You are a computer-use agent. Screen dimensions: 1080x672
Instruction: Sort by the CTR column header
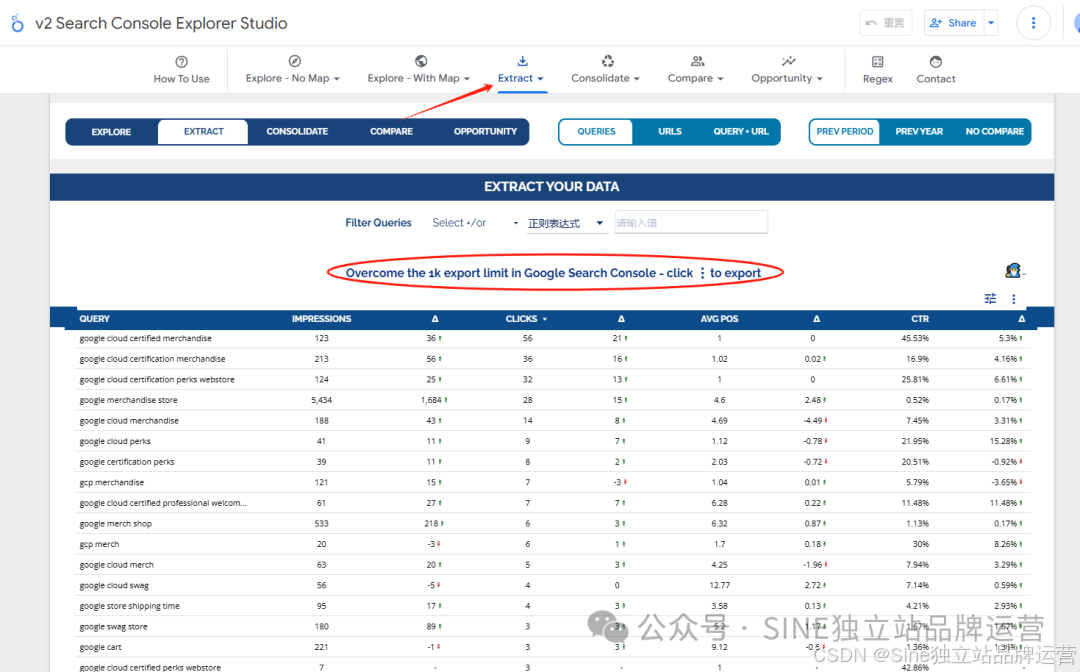pos(920,319)
